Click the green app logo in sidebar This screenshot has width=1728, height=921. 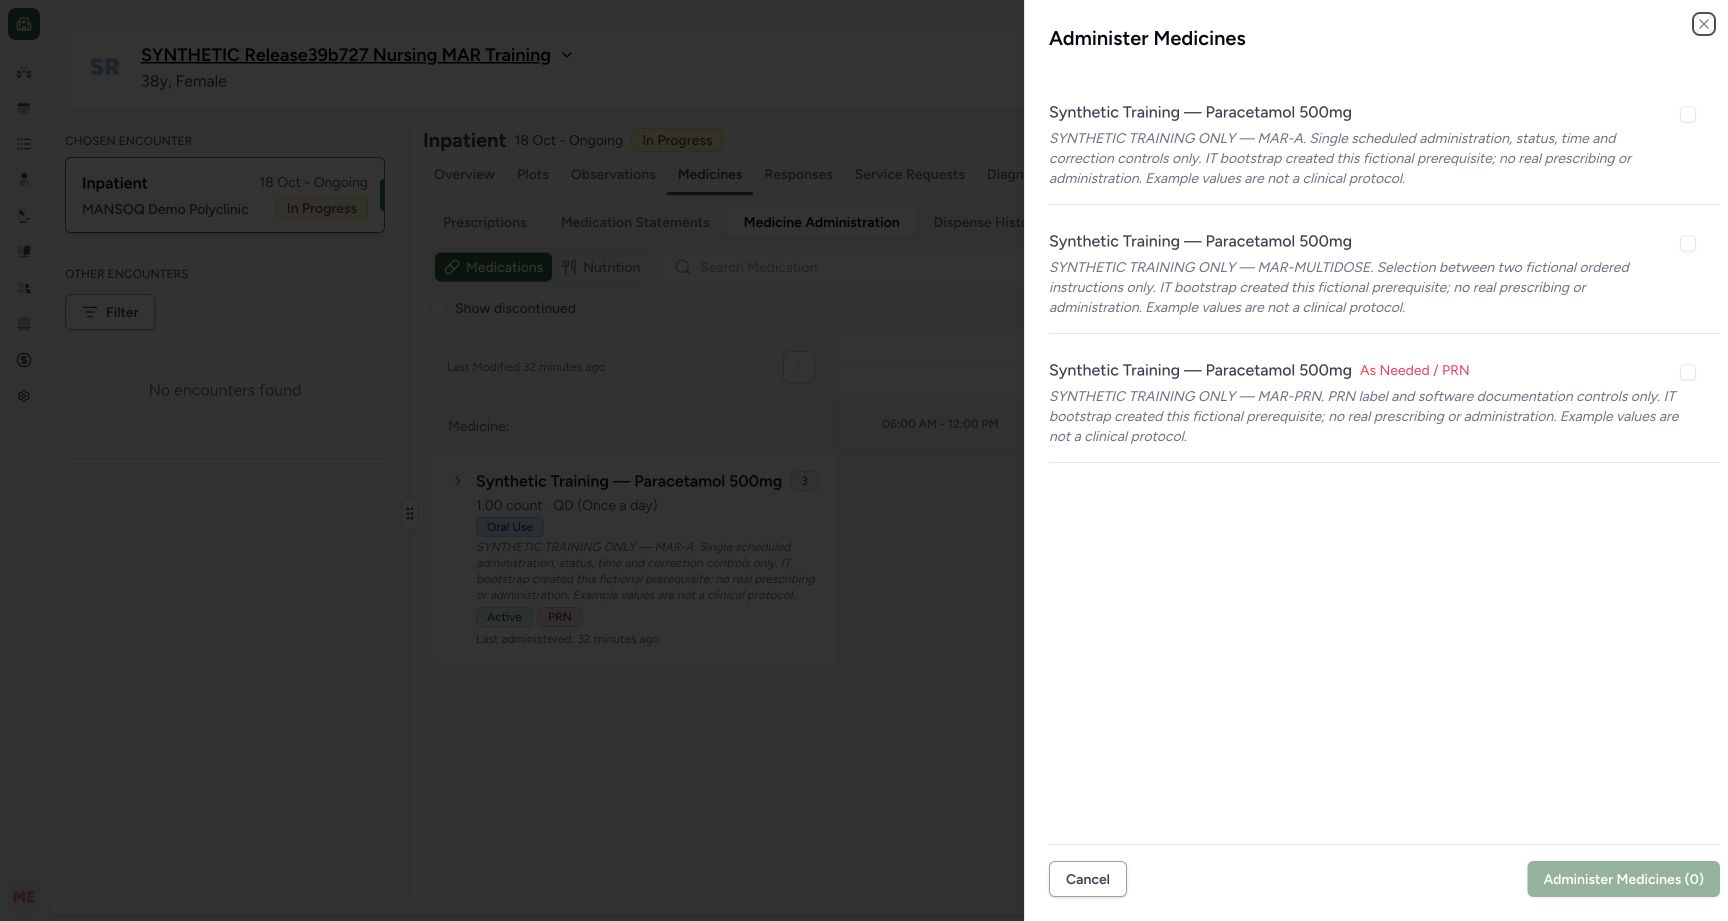[24, 24]
